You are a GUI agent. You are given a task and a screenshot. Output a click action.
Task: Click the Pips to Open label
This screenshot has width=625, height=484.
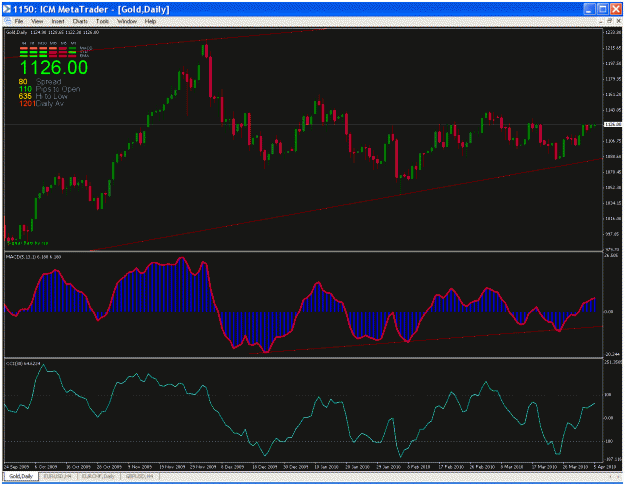[x=58, y=89]
